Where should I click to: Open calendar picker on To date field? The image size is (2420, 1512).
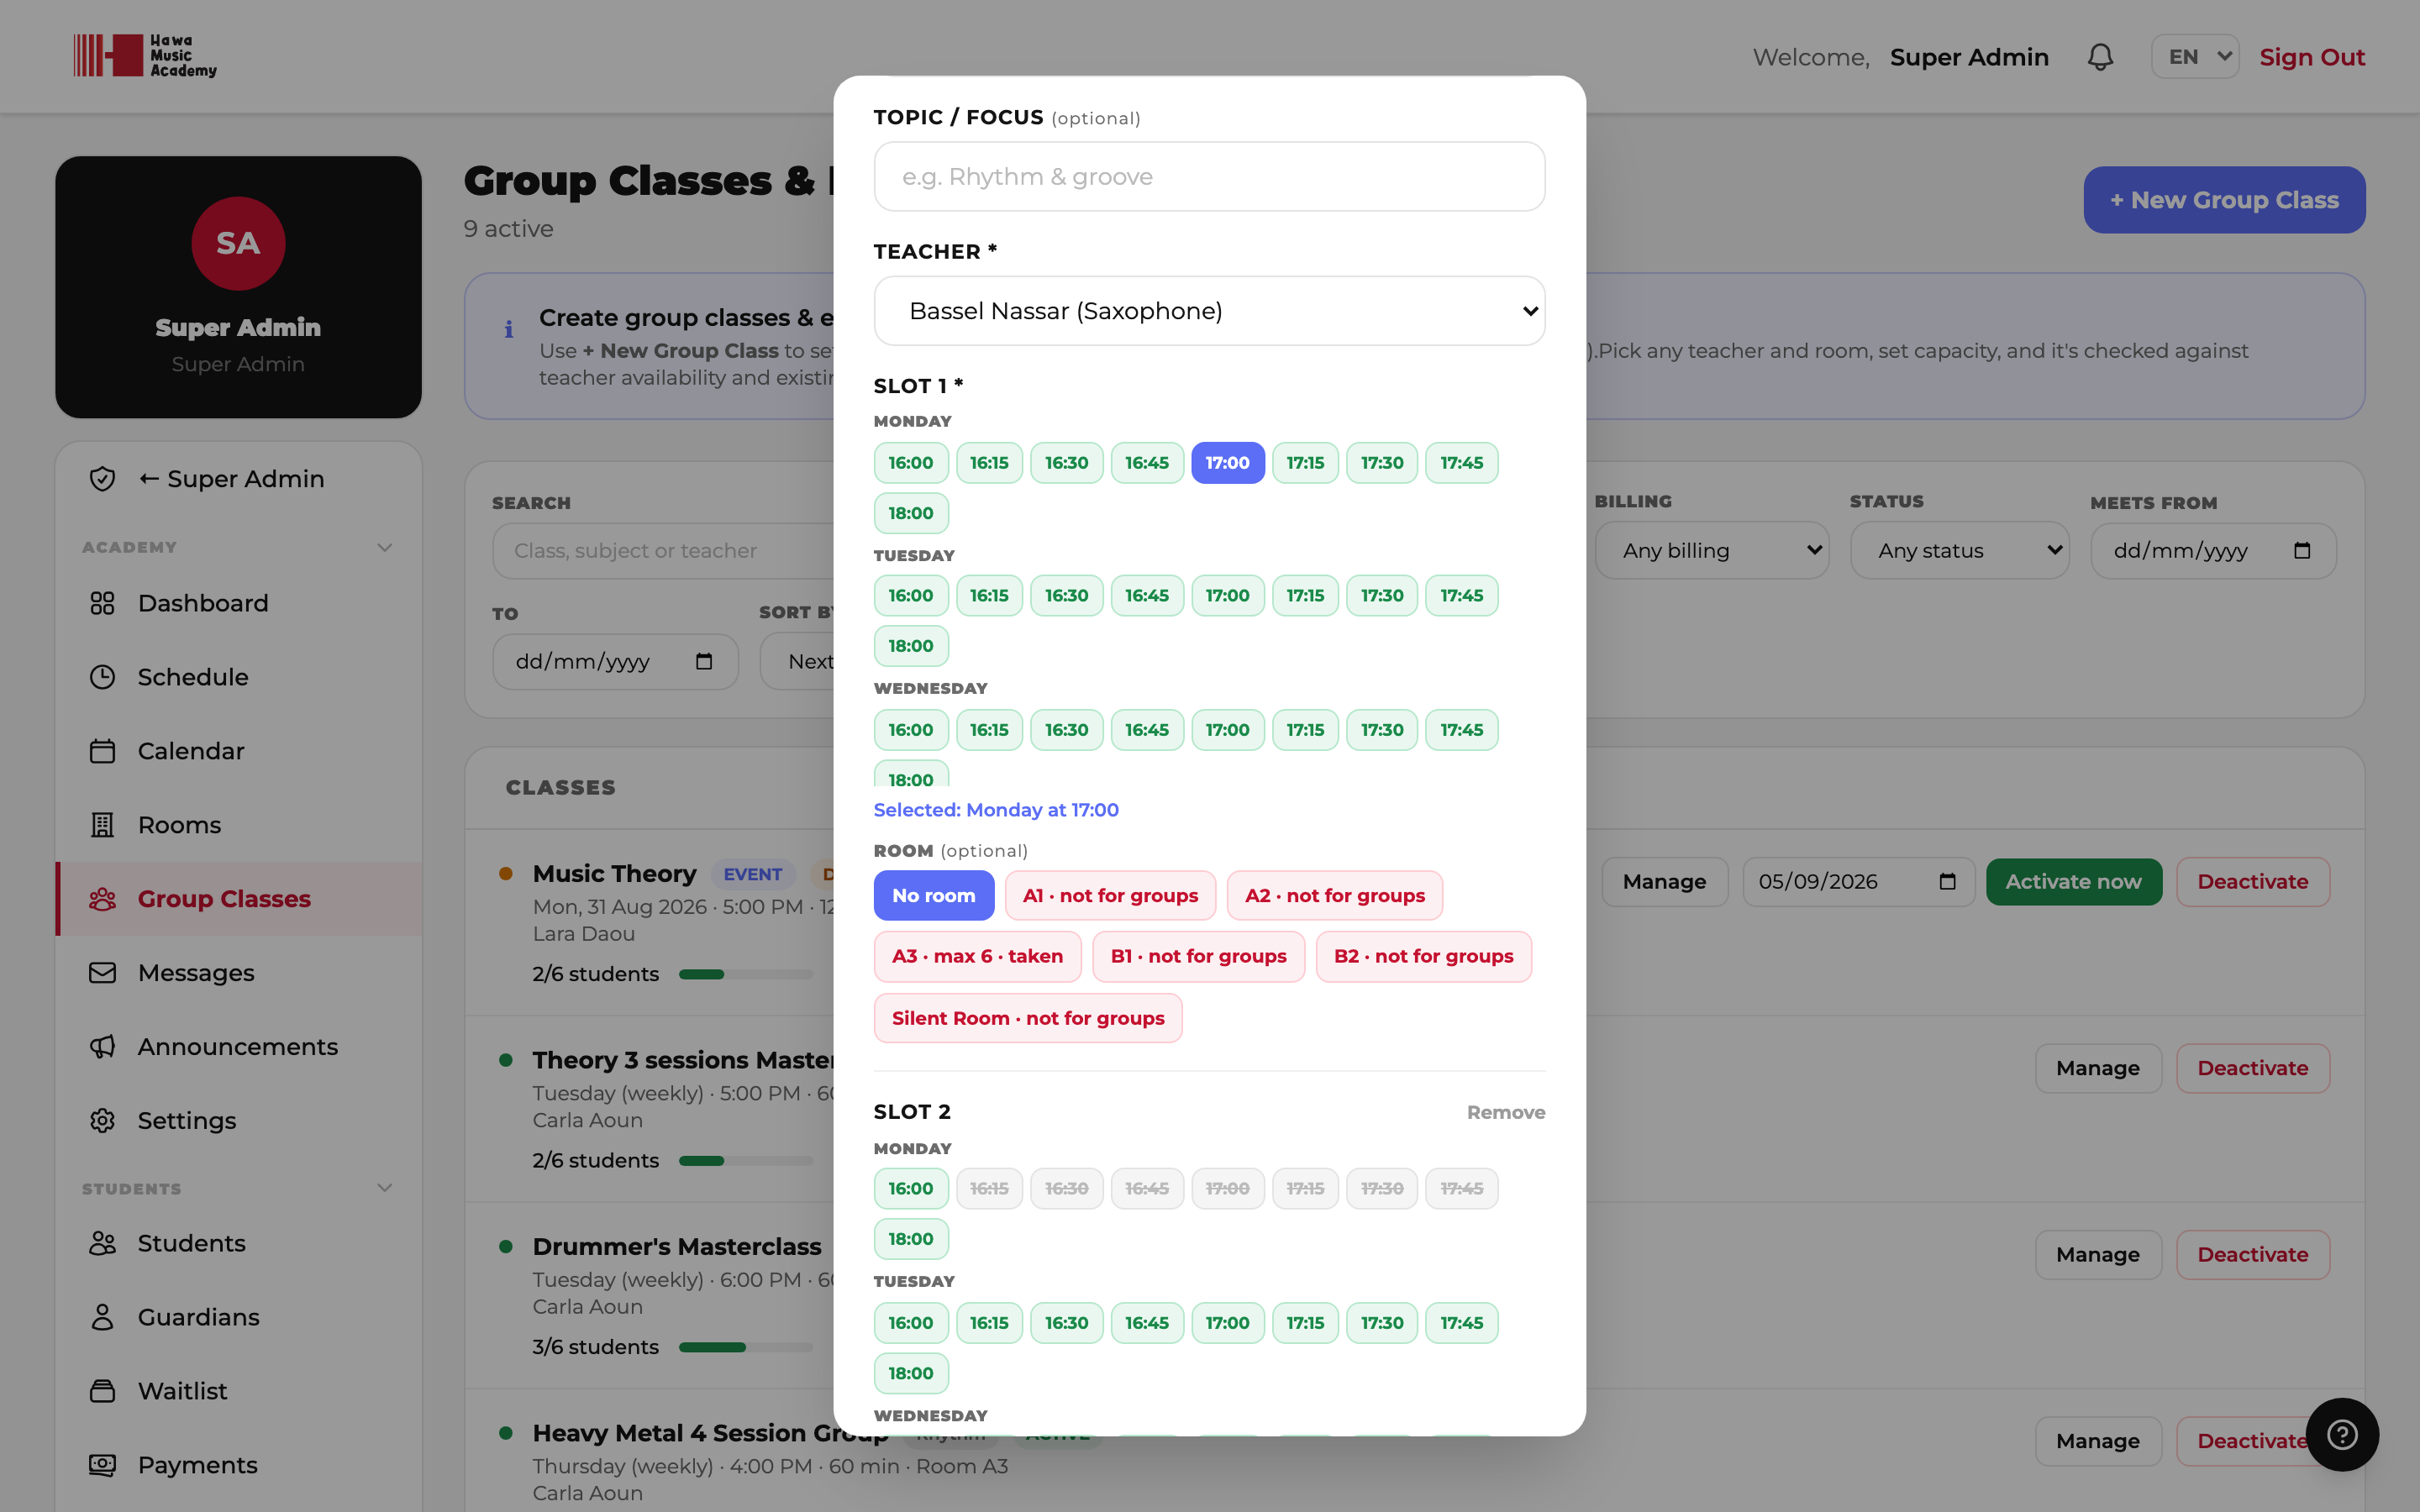[704, 661]
